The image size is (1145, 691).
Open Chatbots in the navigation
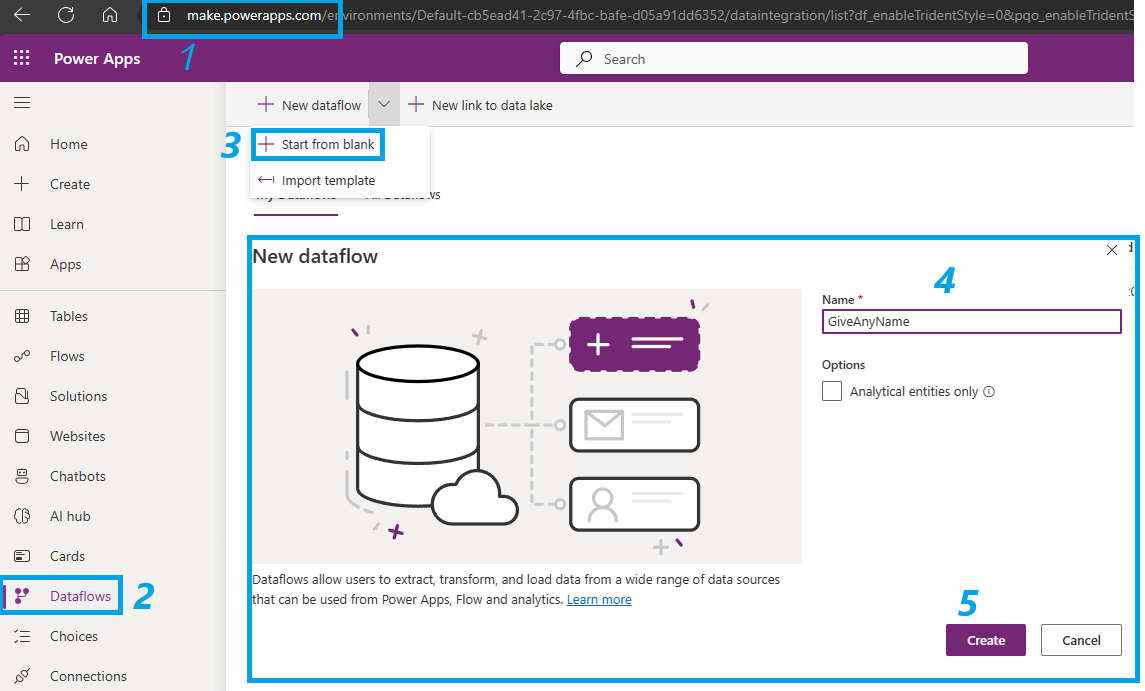click(x=77, y=476)
